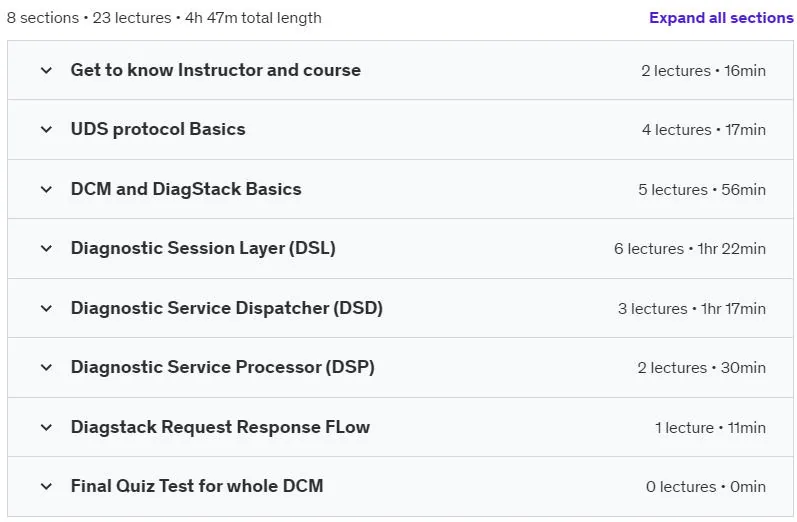Expand chevron beside DCM and DiagStack Basics
This screenshot has height=522, width=797.
coord(46,190)
